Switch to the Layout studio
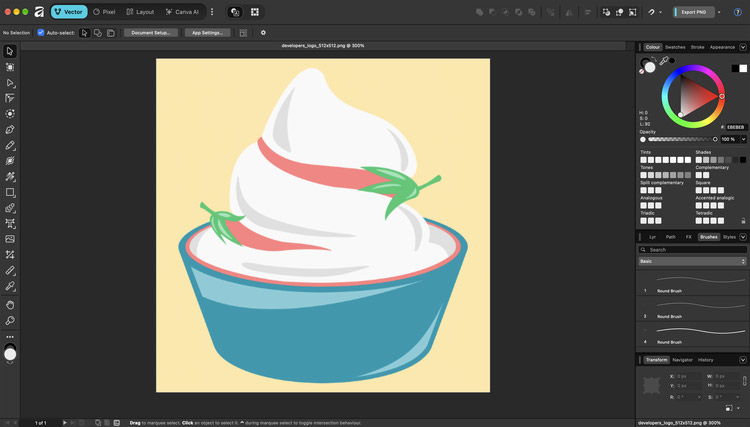Viewport: 750px width, 427px height. point(140,12)
